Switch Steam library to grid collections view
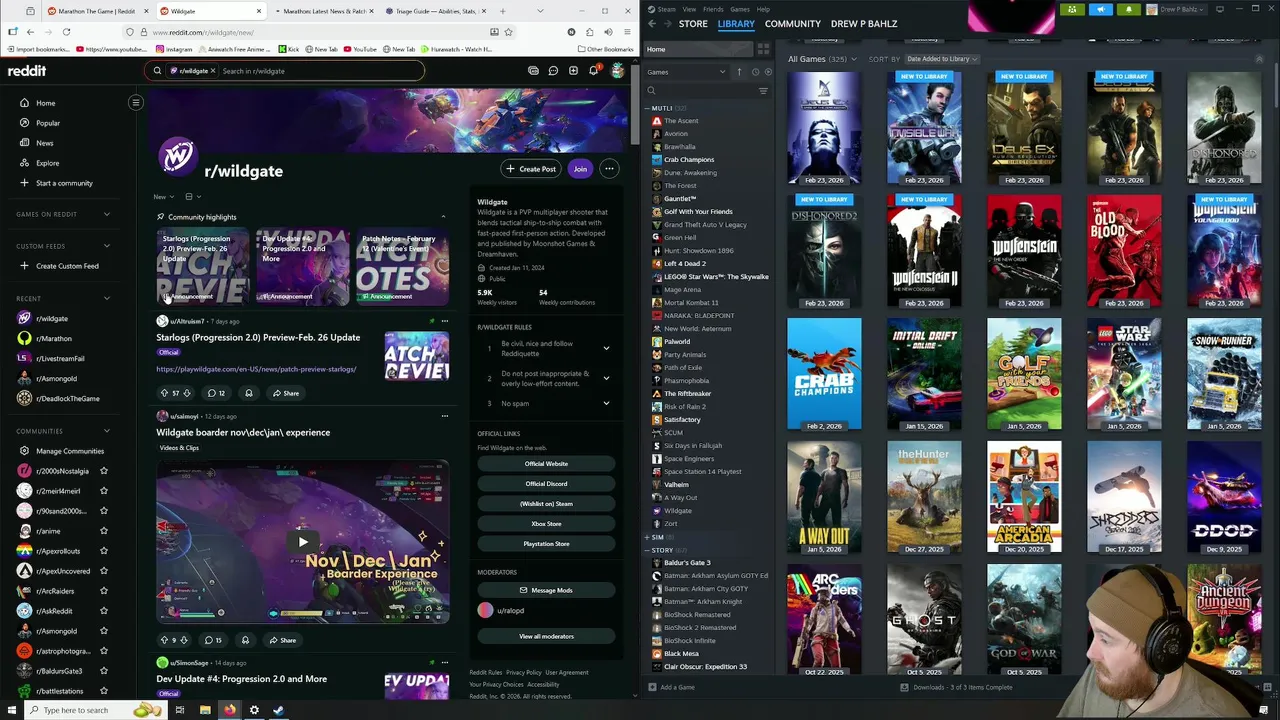 763,49
